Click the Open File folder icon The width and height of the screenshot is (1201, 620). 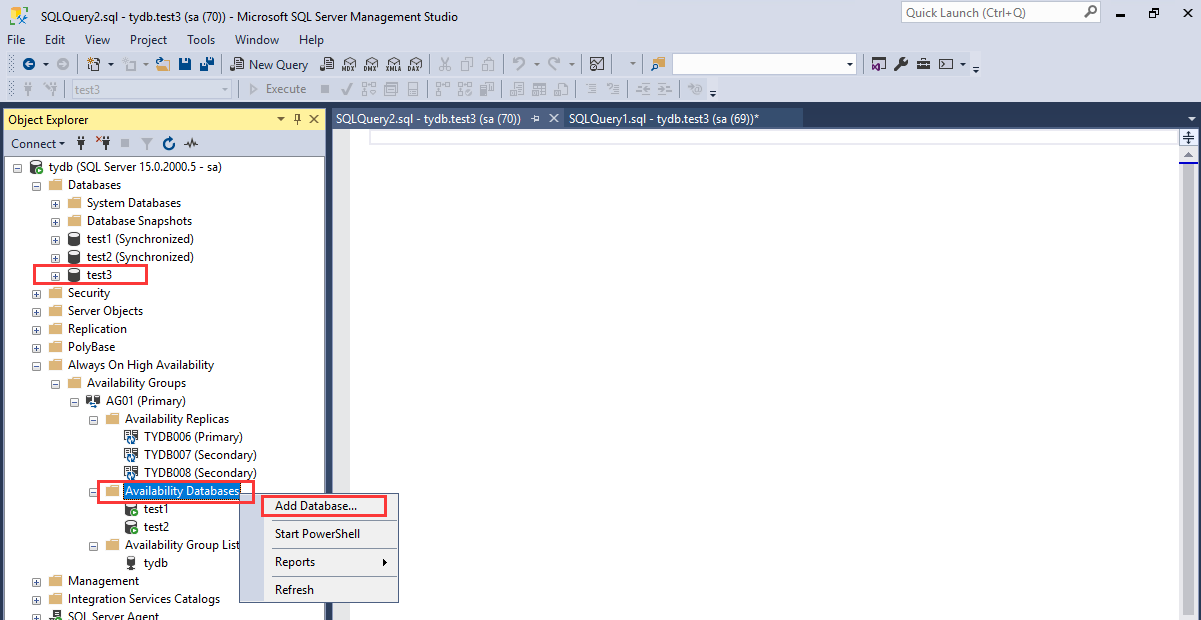click(x=162, y=64)
